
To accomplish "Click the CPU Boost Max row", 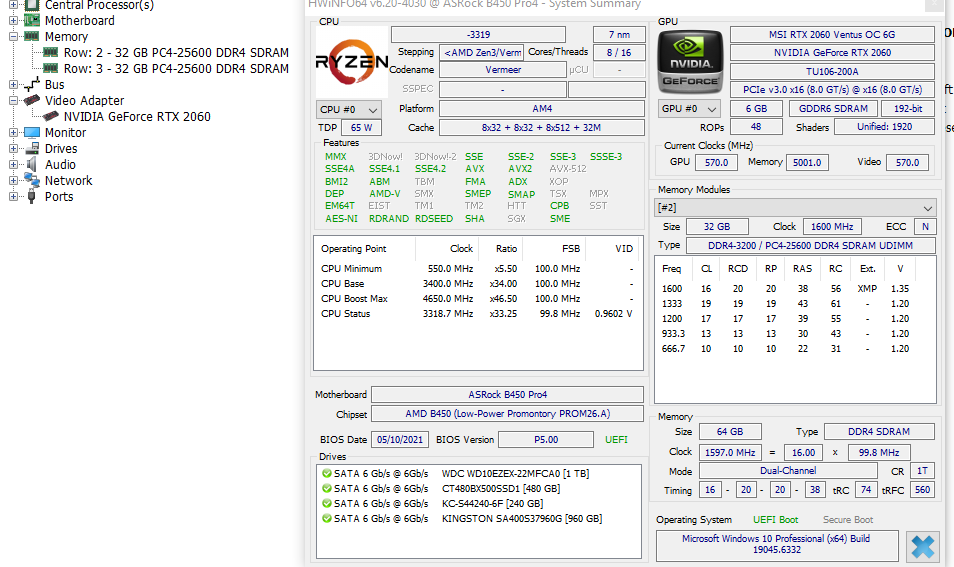I will [x=477, y=299].
